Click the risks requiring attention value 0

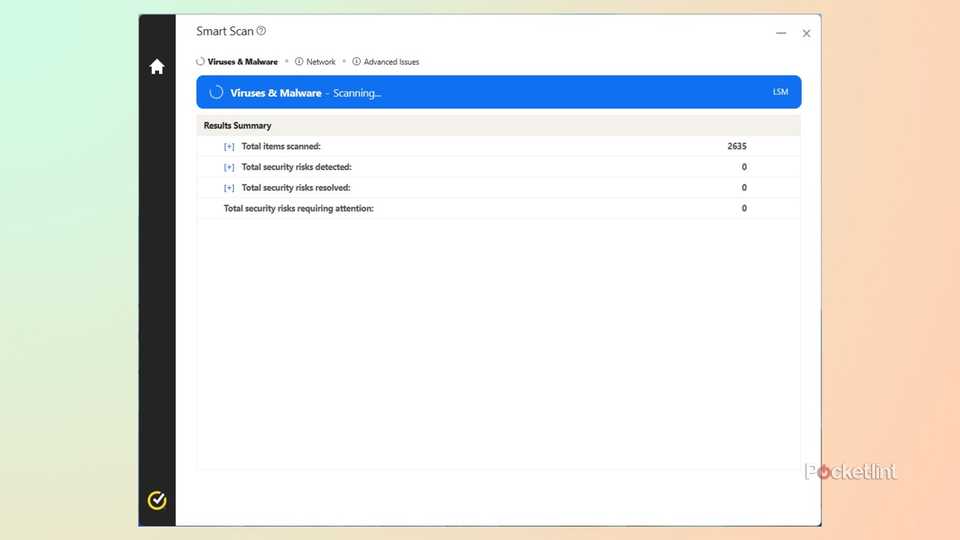744,209
